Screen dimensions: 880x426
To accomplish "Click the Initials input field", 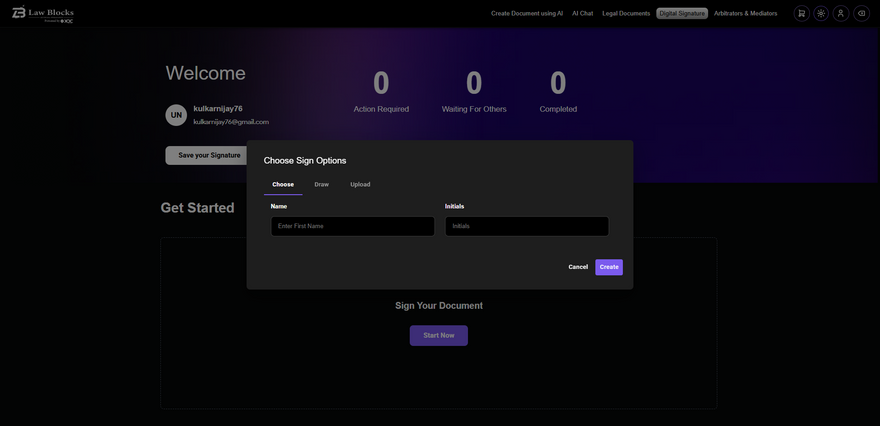I will point(526,226).
